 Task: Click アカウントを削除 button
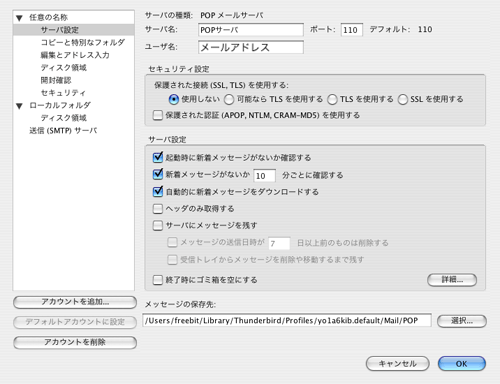pos(75,342)
